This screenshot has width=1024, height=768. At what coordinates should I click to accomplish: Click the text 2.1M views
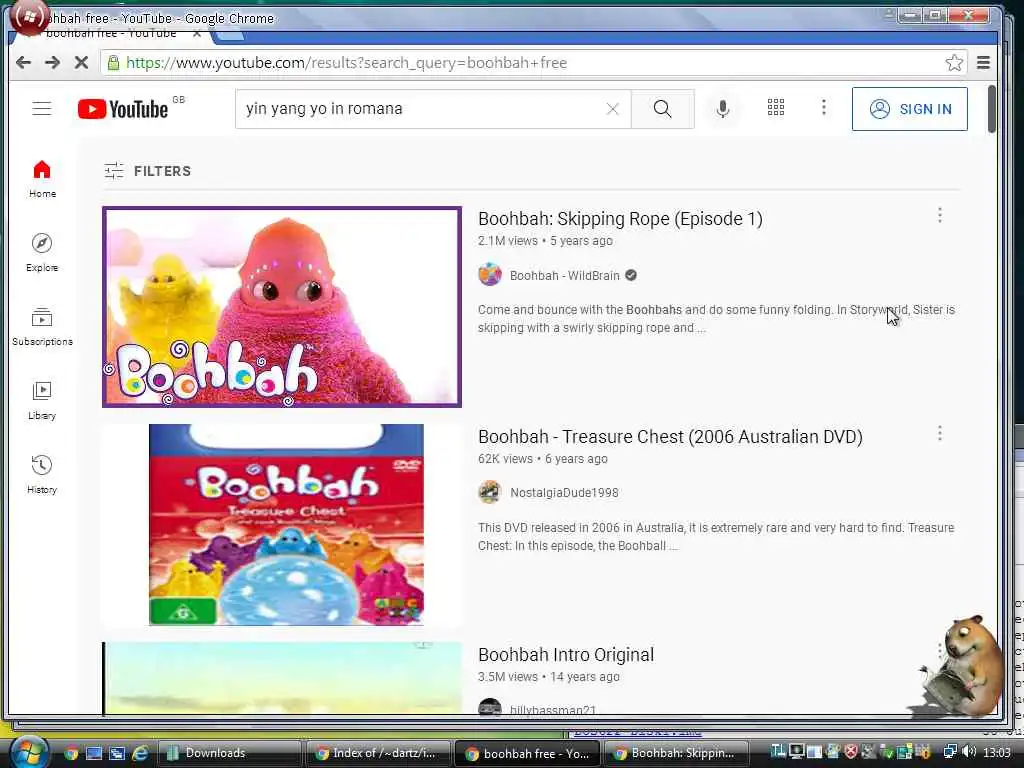[507, 241]
